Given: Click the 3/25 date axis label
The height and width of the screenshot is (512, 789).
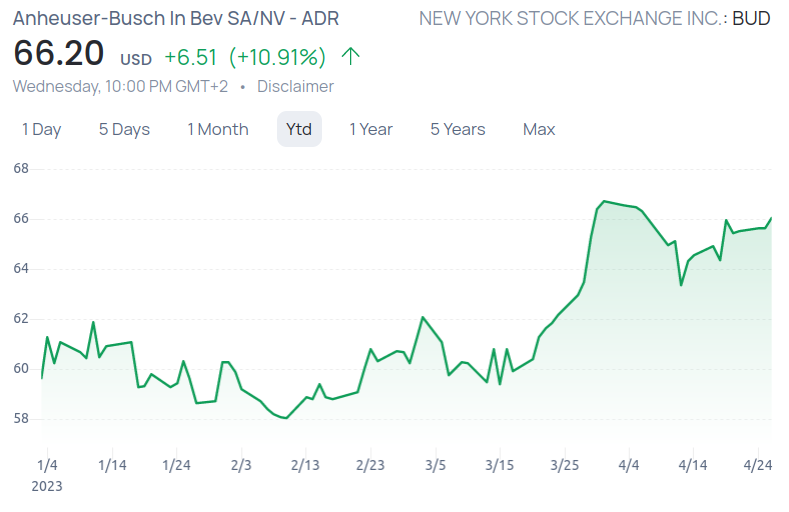Looking at the screenshot, I should [565, 465].
